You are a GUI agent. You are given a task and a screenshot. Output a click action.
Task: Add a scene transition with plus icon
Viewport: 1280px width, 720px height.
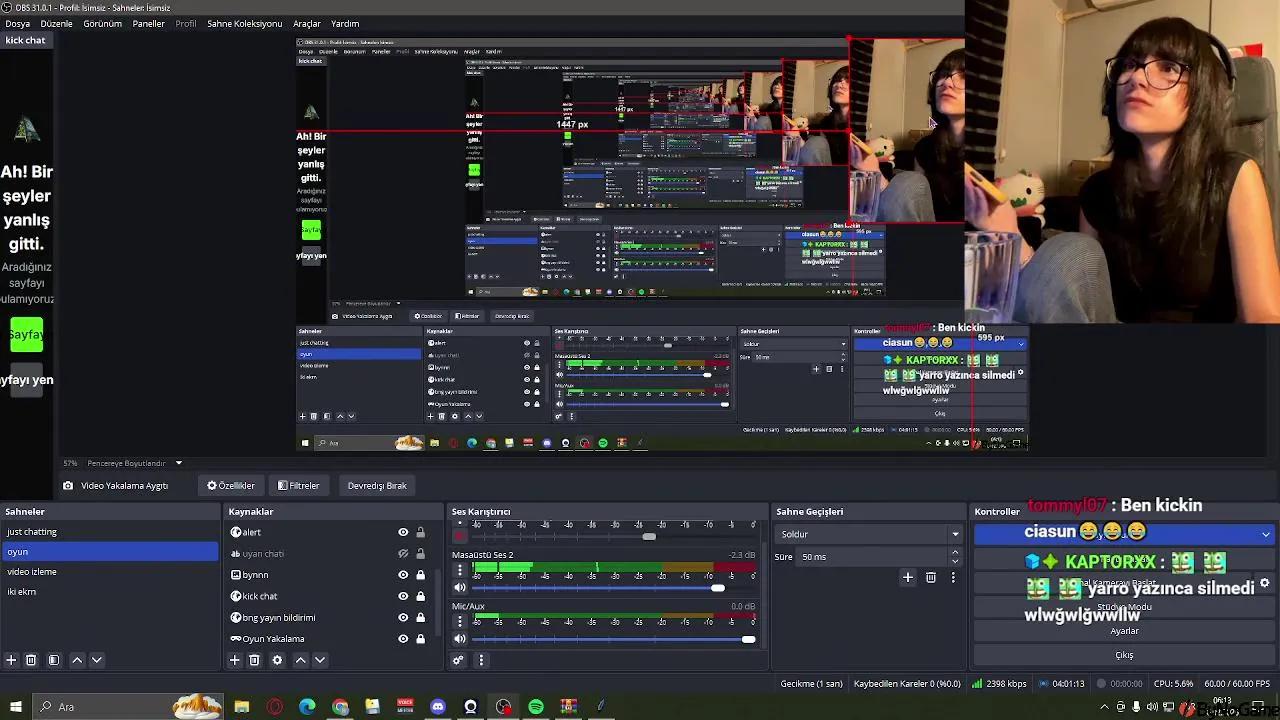908,577
